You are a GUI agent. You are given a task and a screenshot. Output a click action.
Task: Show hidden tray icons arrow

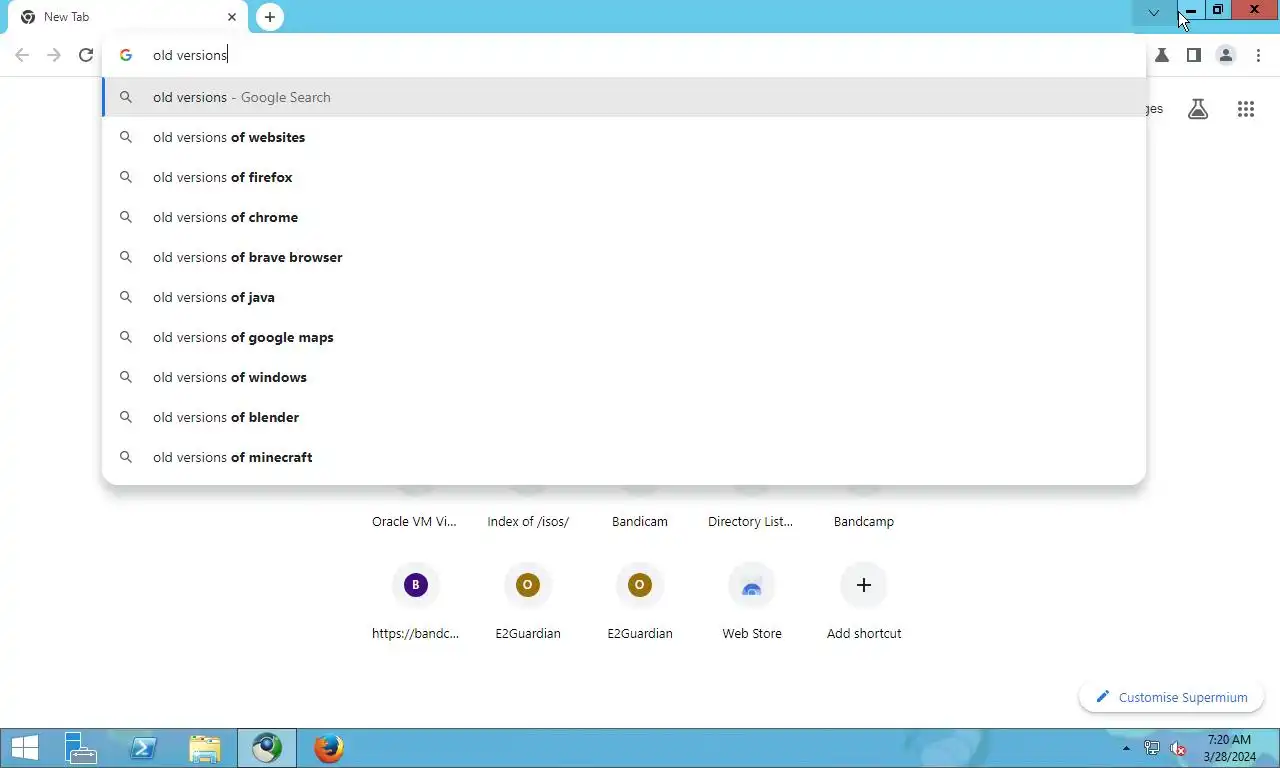[1127, 748]
